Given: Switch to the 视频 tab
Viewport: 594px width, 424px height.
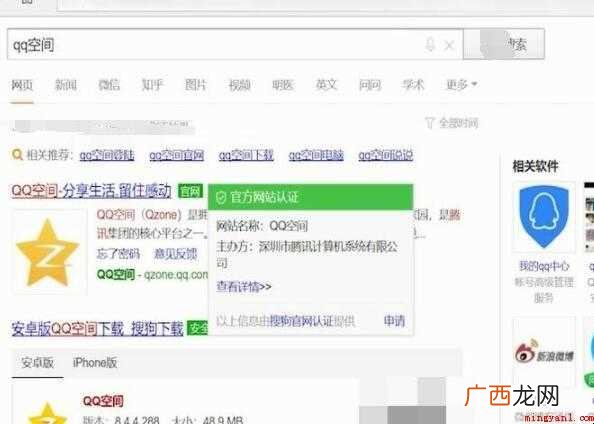Looking at the screenshot, I should click(239, 84).
